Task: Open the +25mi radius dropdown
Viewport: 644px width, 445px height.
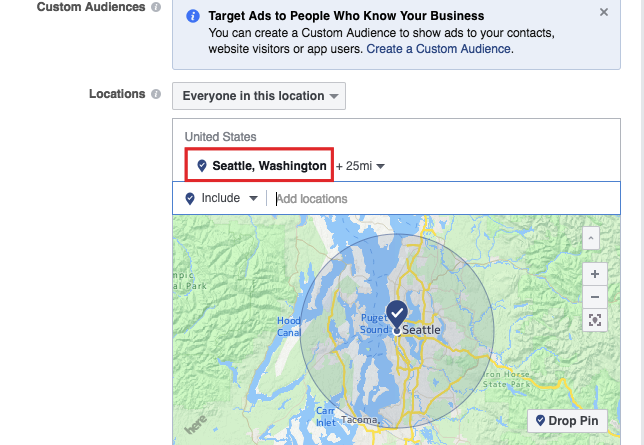Action: click(360, 166)
